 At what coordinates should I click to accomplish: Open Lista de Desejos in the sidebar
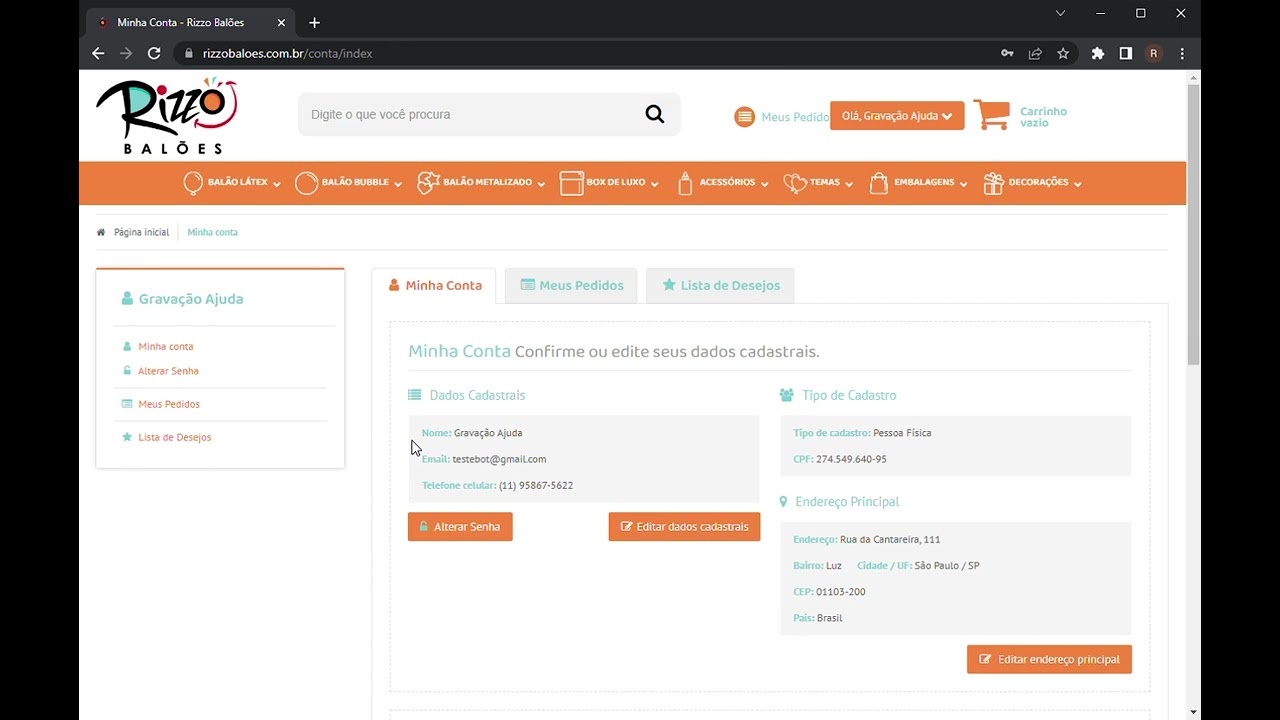click(x=175, y=437)
